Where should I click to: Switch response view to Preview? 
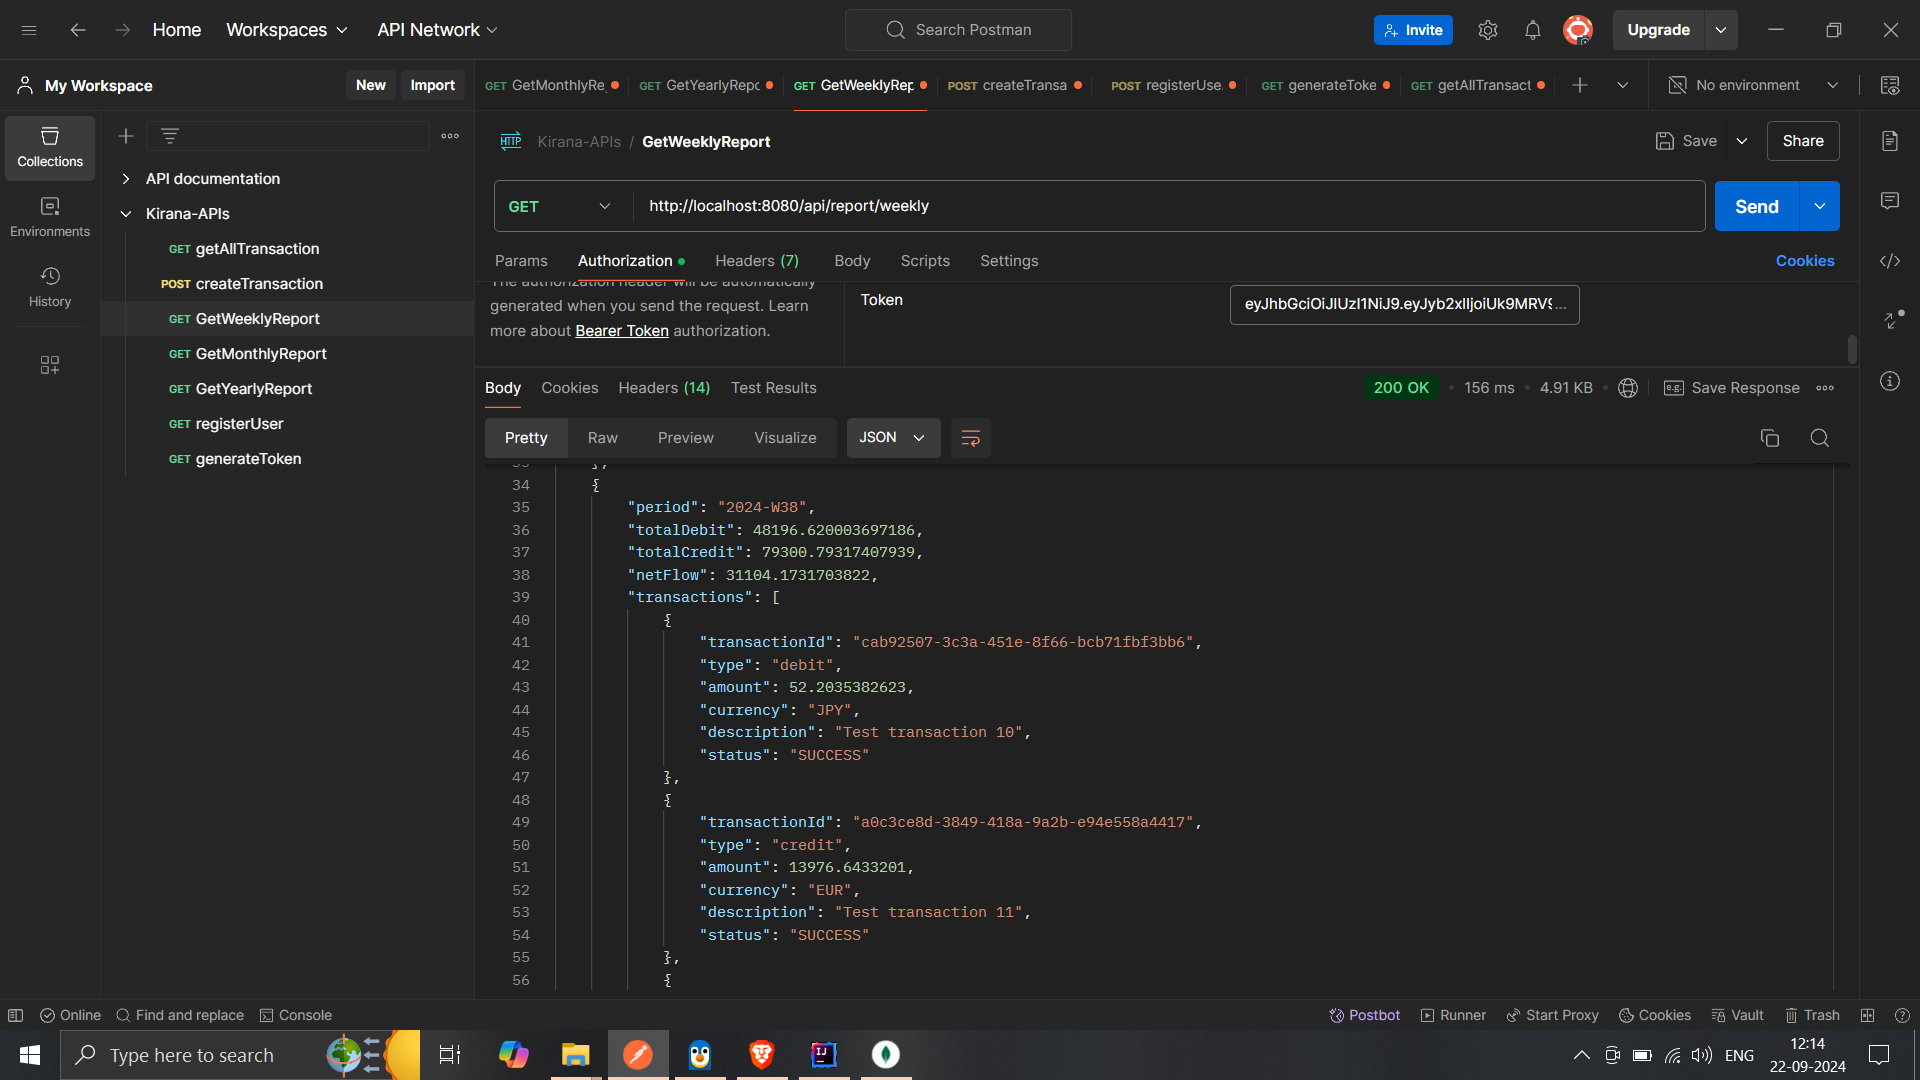click(x=685, y=438)
